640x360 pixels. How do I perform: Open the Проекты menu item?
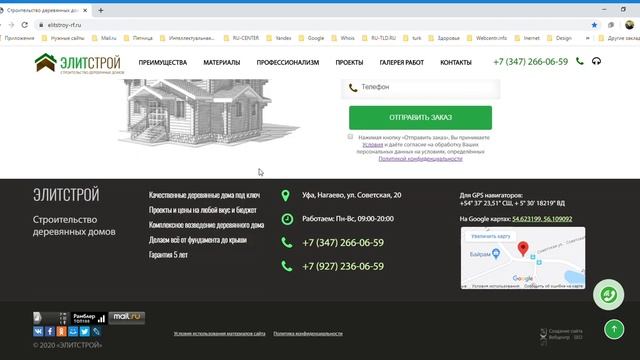click(349, 62)
